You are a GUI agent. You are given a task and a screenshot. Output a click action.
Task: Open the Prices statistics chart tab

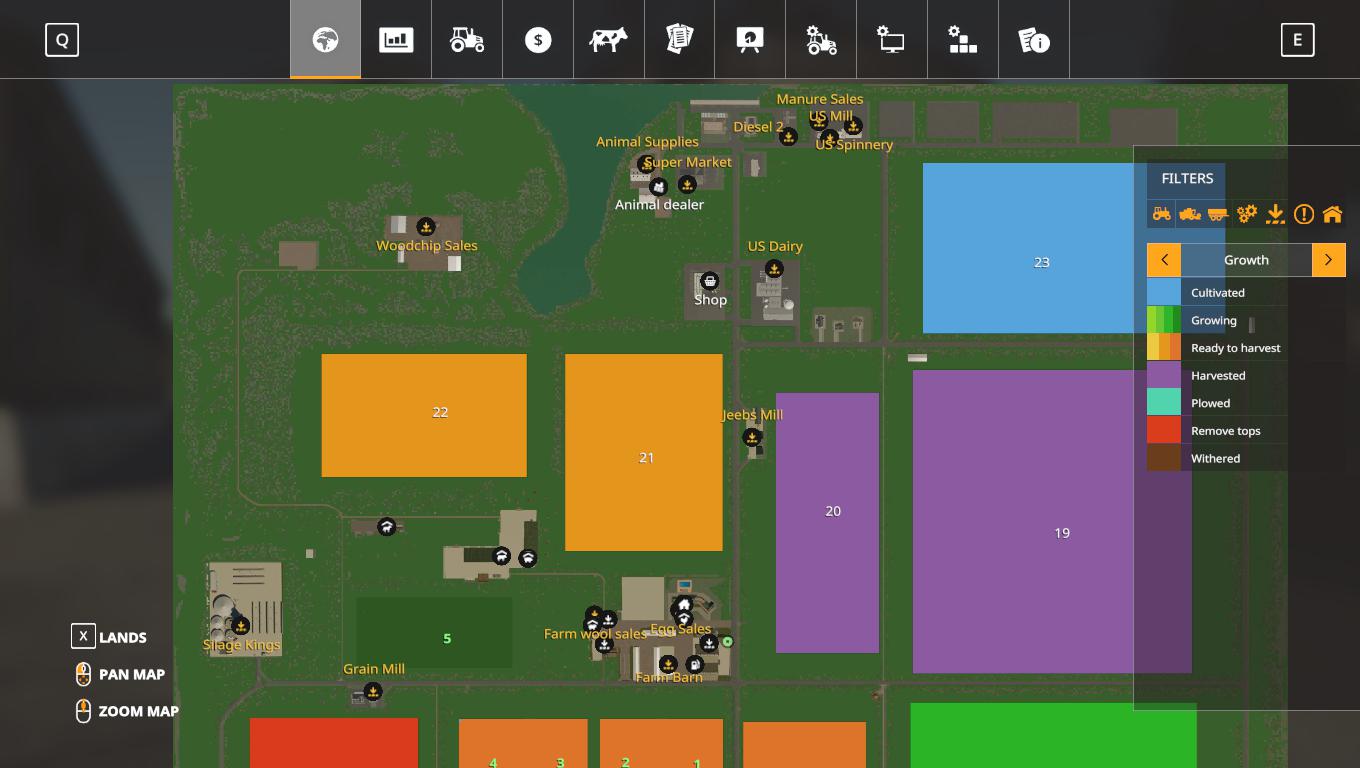(396, 40)
